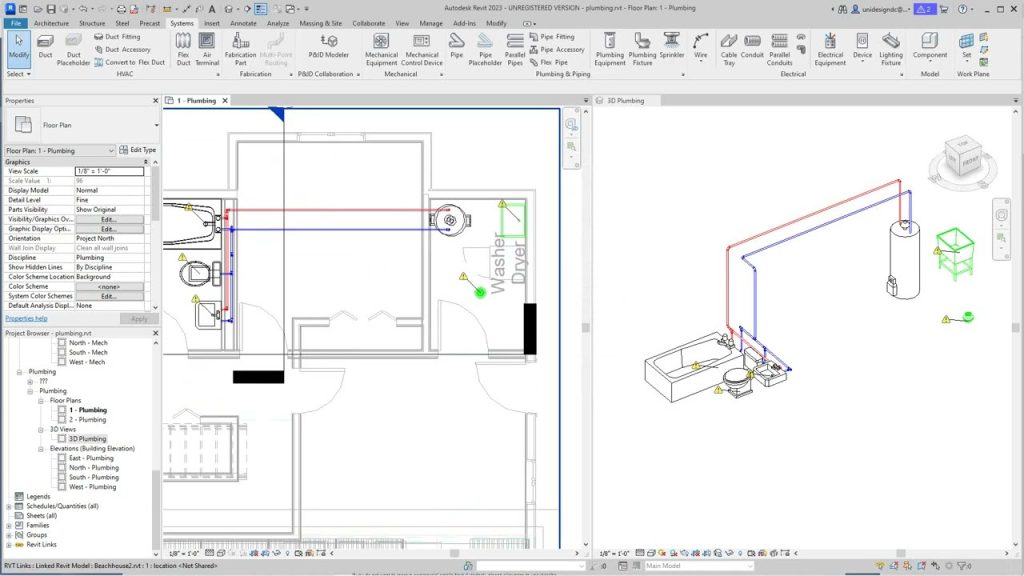Viewport: 1024px width, 576px height.
Task: Activate the Pipe tool
Action: (456, 46)
